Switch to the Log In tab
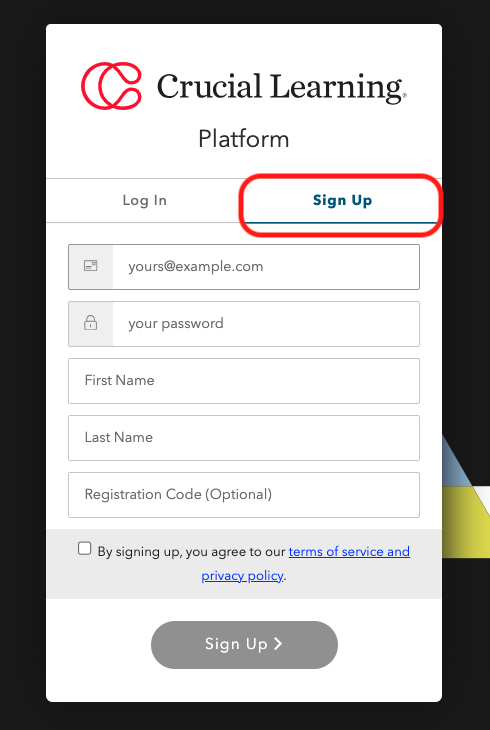The height and width of the screenshot is (730, 490). pyautogui.click(x=144, y=200)
